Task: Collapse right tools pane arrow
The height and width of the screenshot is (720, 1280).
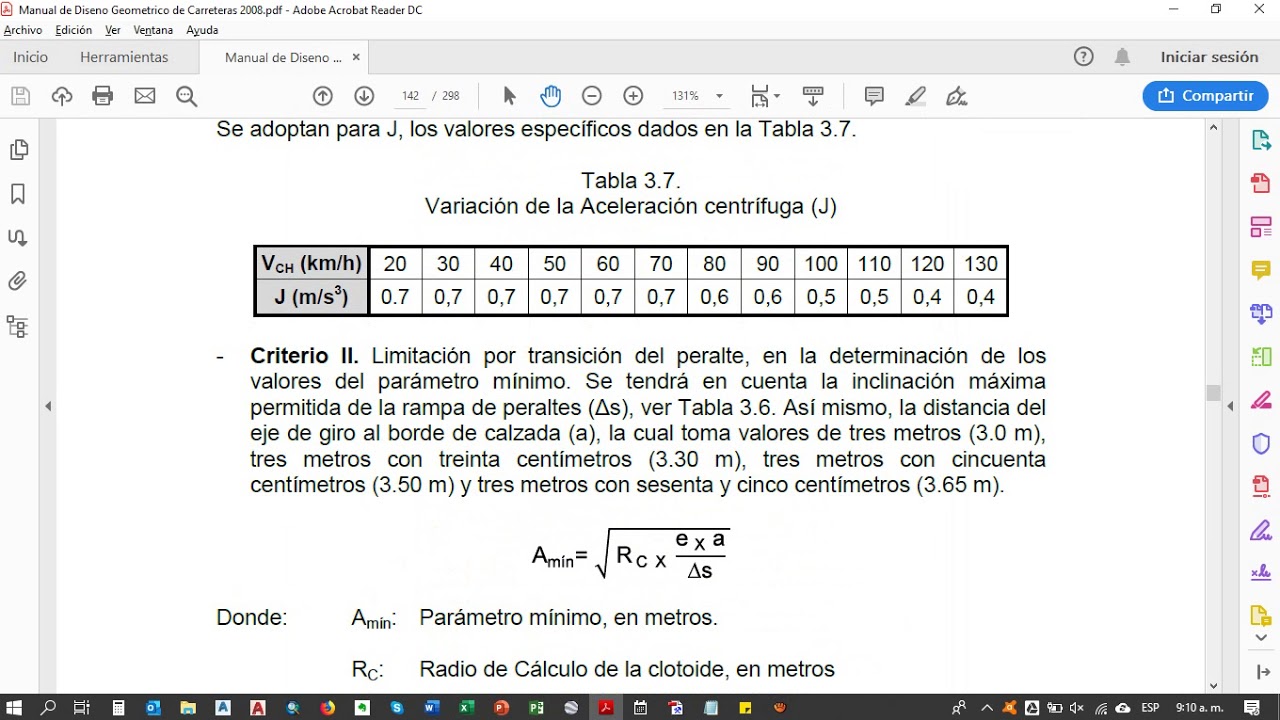Action: [1261, 672]
